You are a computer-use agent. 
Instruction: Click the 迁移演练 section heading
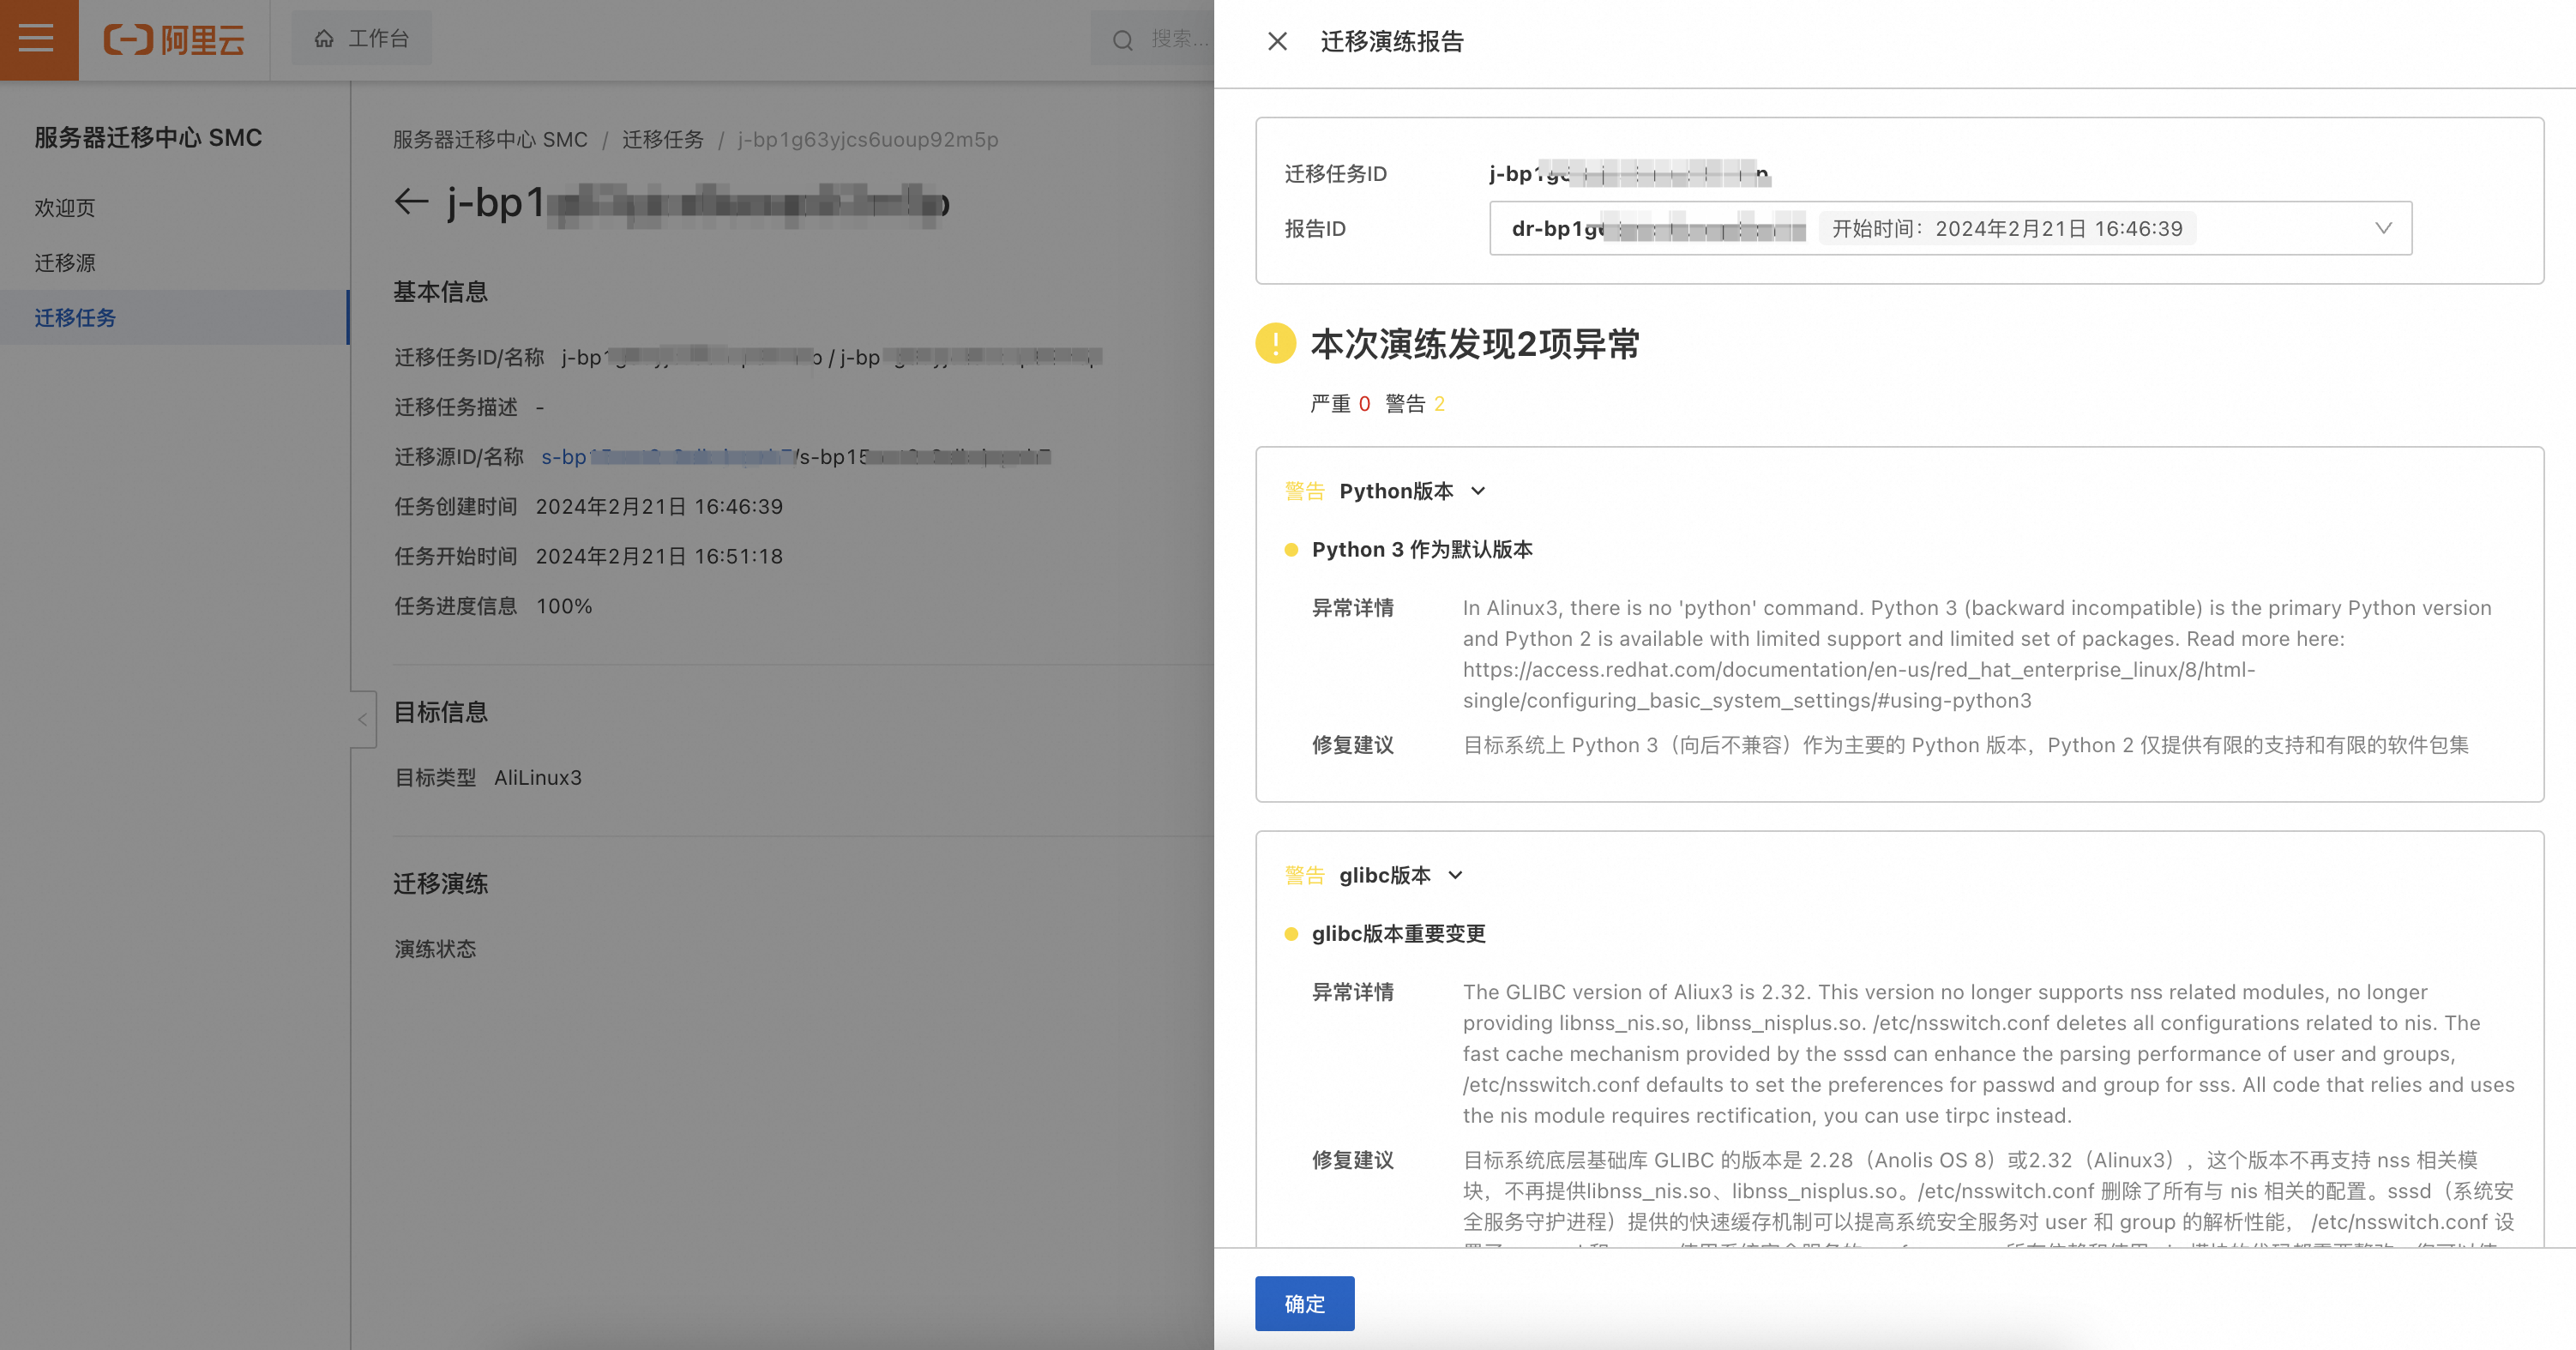441,884
